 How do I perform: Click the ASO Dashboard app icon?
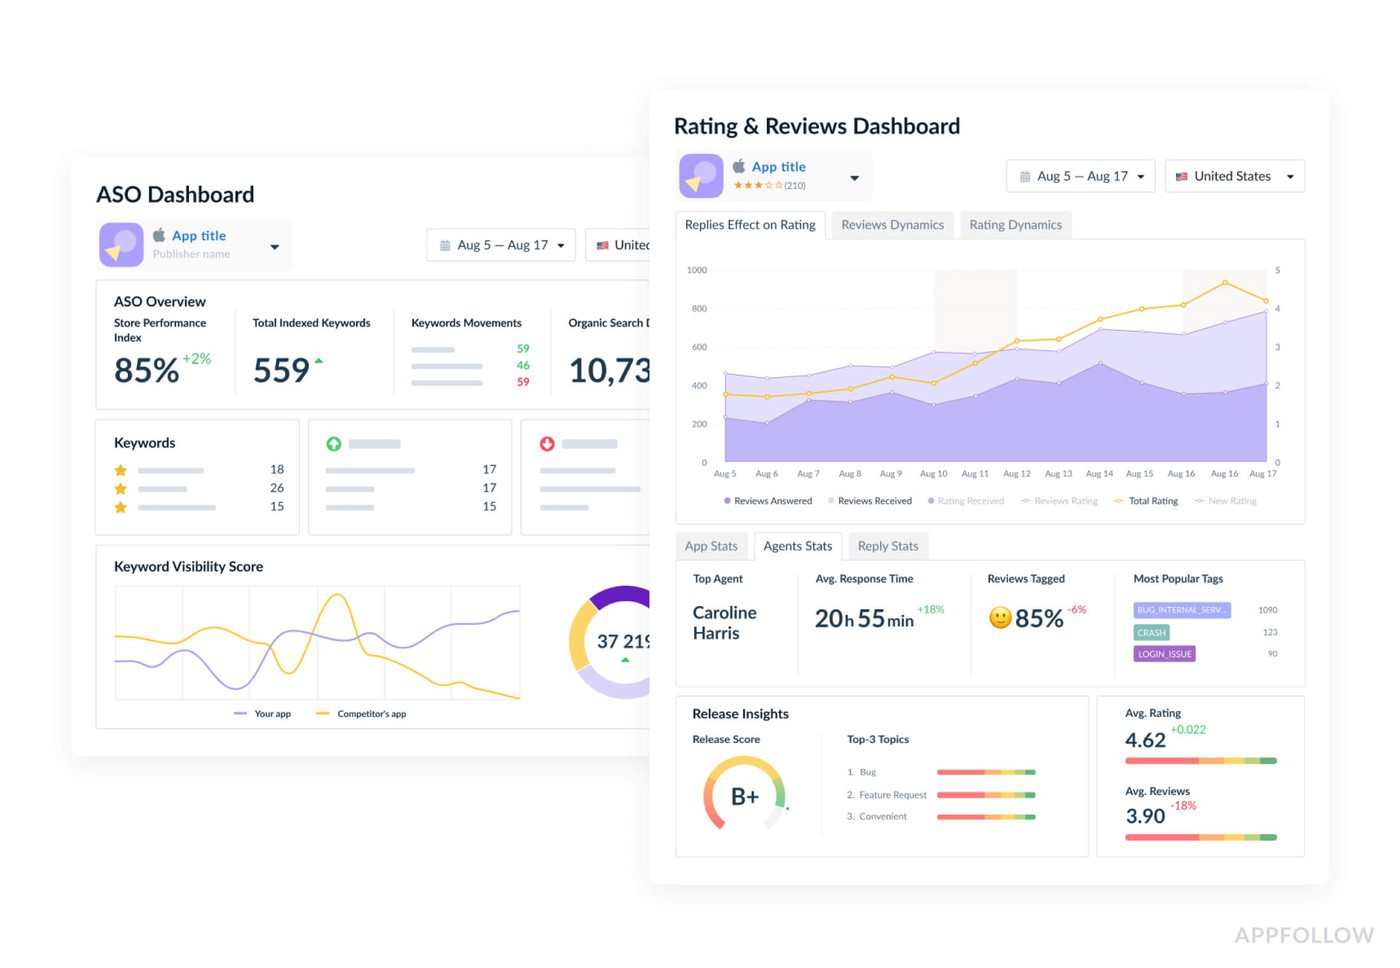[121, 245]
